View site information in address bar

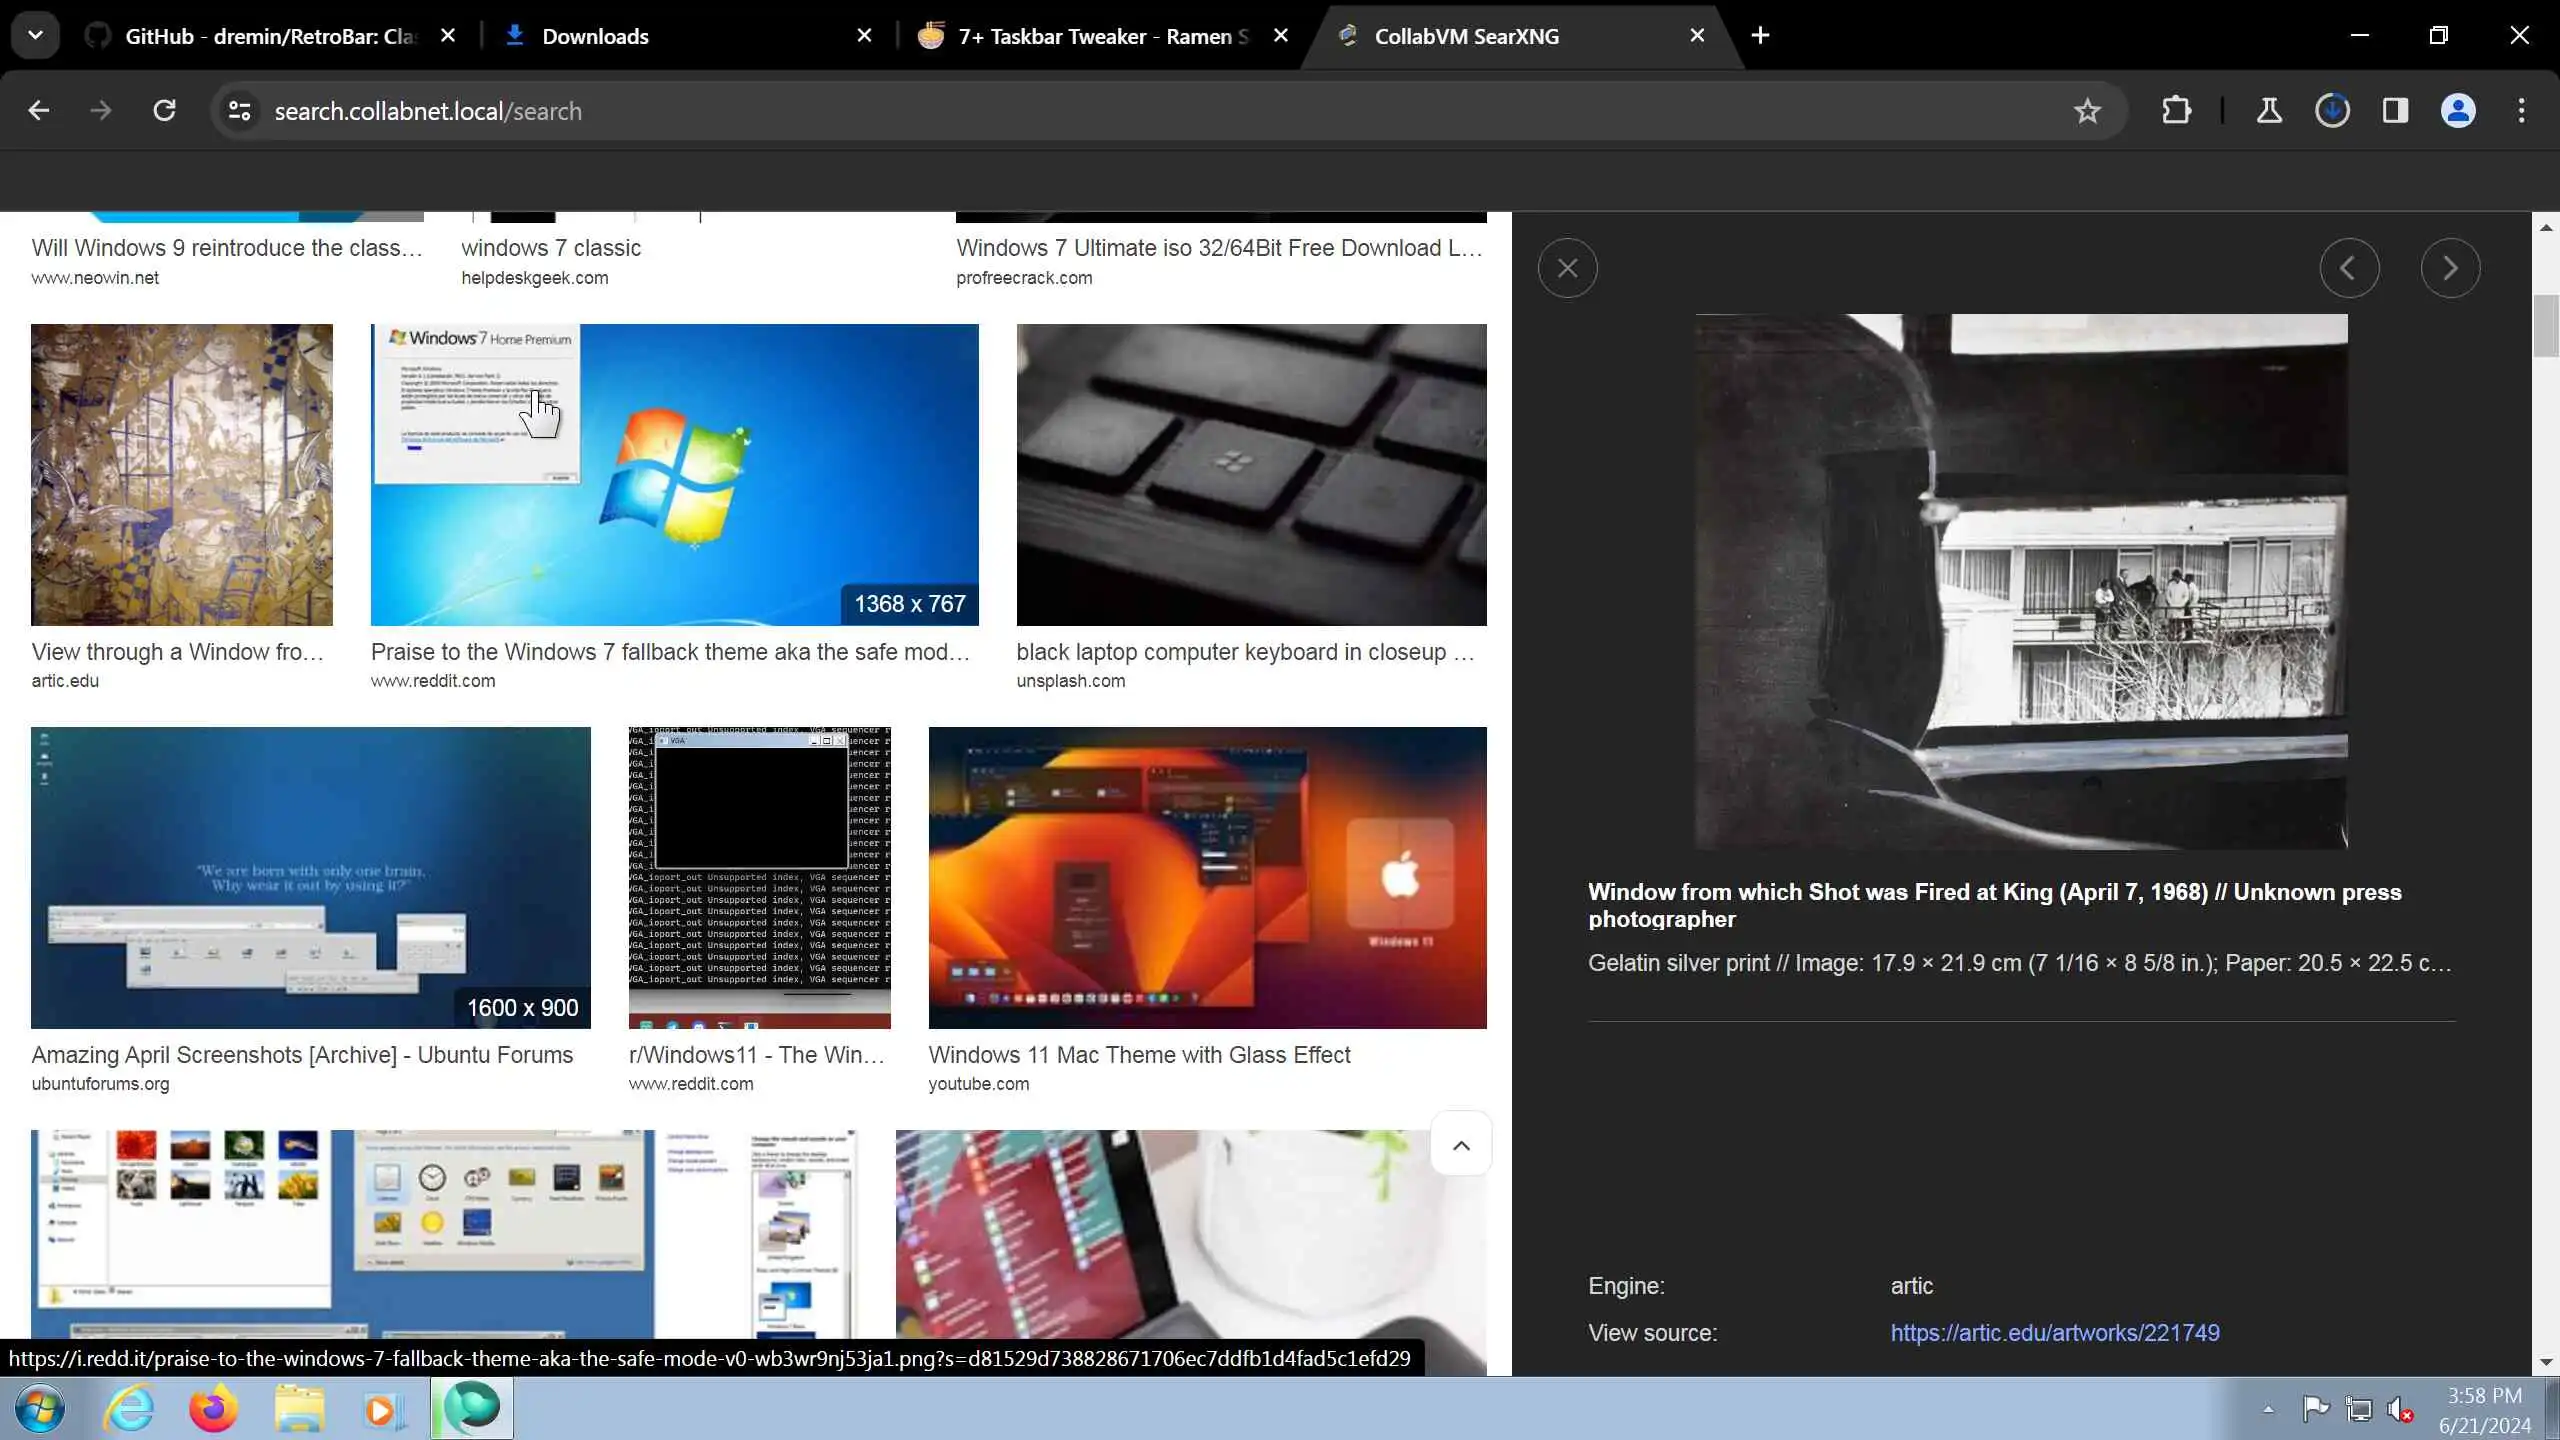(x=239, y=111)
